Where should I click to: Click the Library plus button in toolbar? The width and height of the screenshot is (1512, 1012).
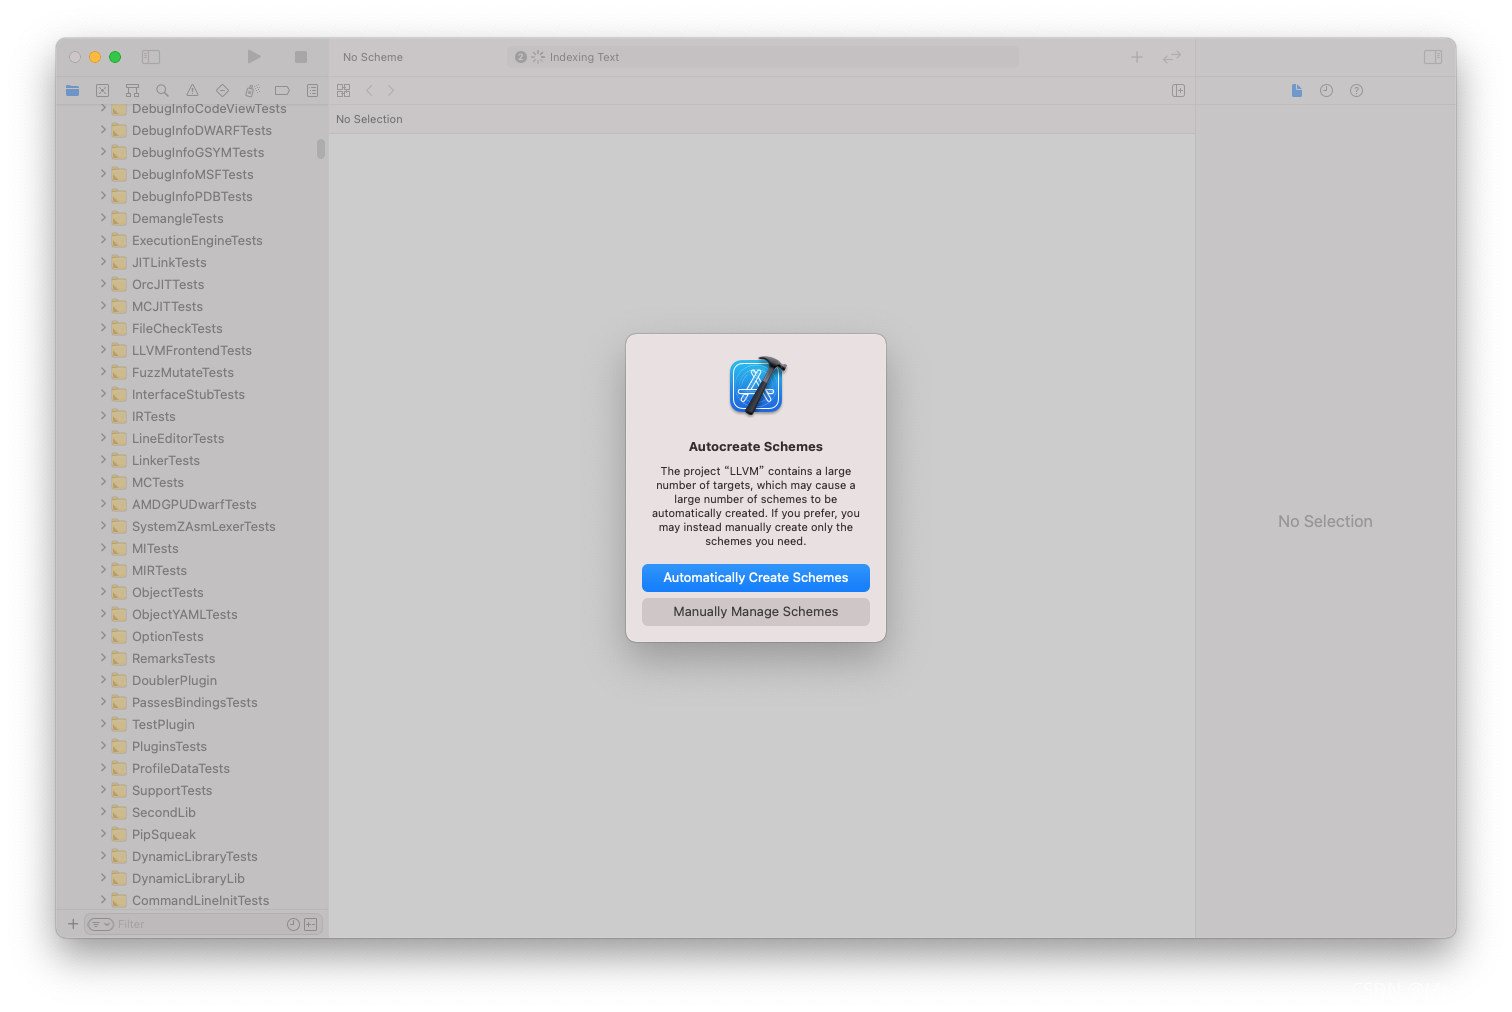(1137, 57)
